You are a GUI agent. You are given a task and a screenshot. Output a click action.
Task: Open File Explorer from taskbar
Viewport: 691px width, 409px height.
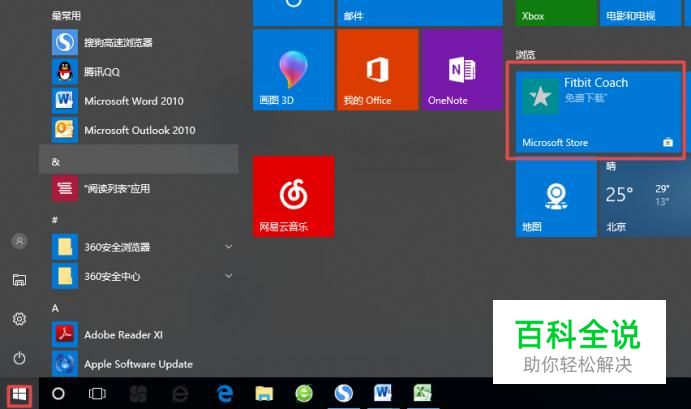264,394
